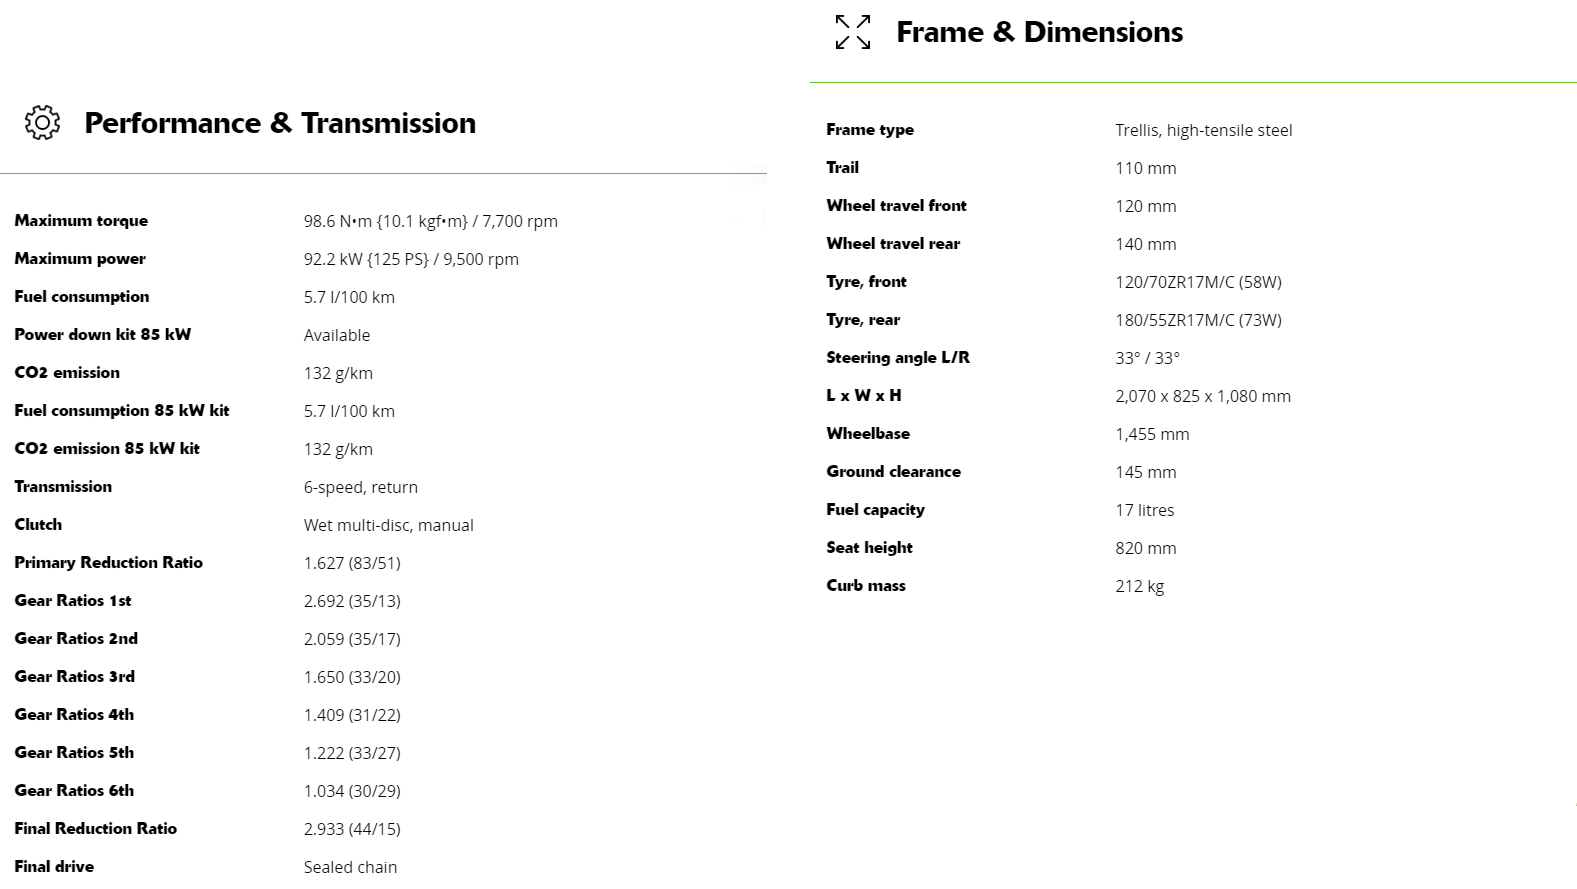Select the Trellis, high-tensile steel value
Screen dimensions: 1577x889
tap(1203, 130)
